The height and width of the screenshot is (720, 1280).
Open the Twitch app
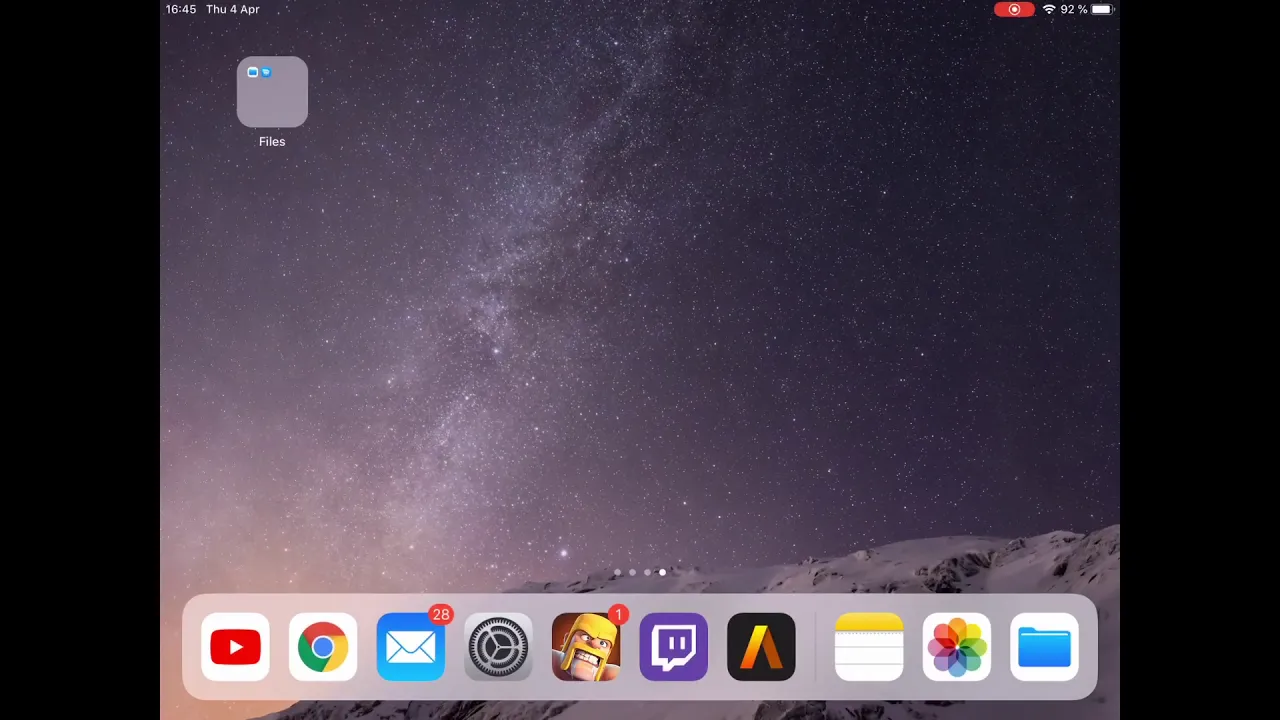tap(674, 647)
